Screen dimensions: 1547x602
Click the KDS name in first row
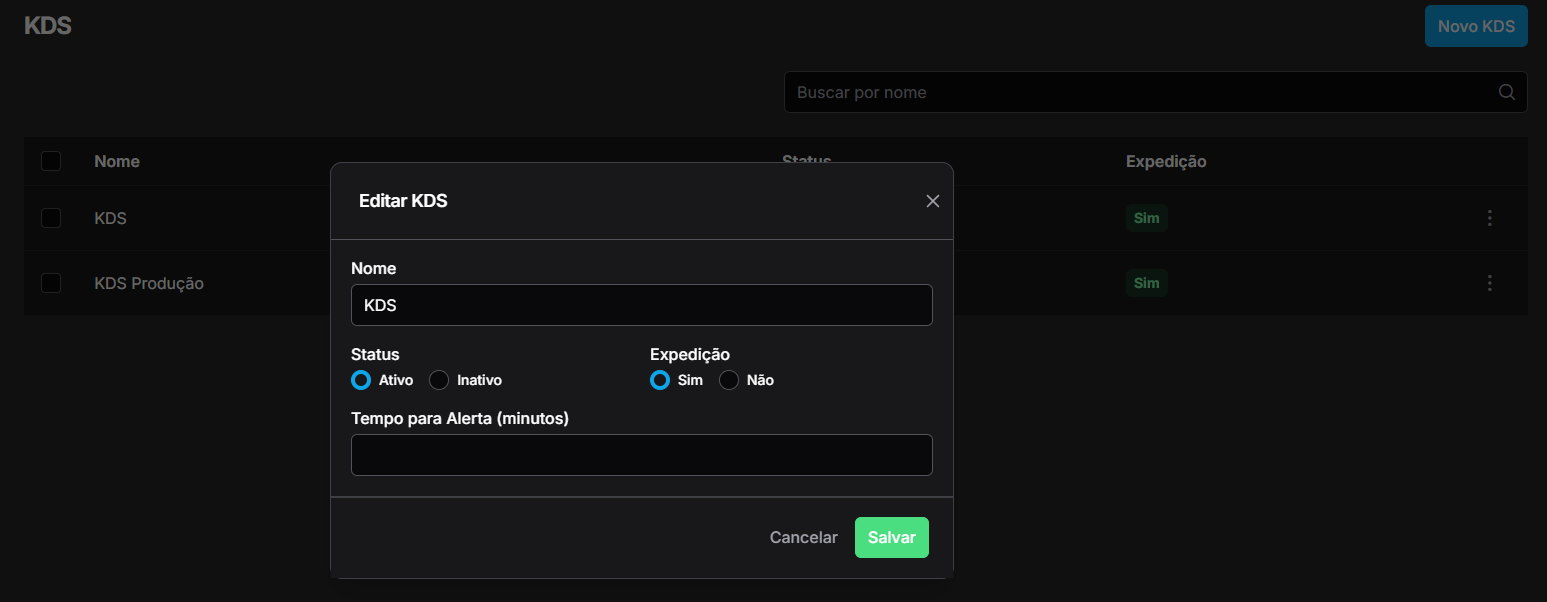110,218
